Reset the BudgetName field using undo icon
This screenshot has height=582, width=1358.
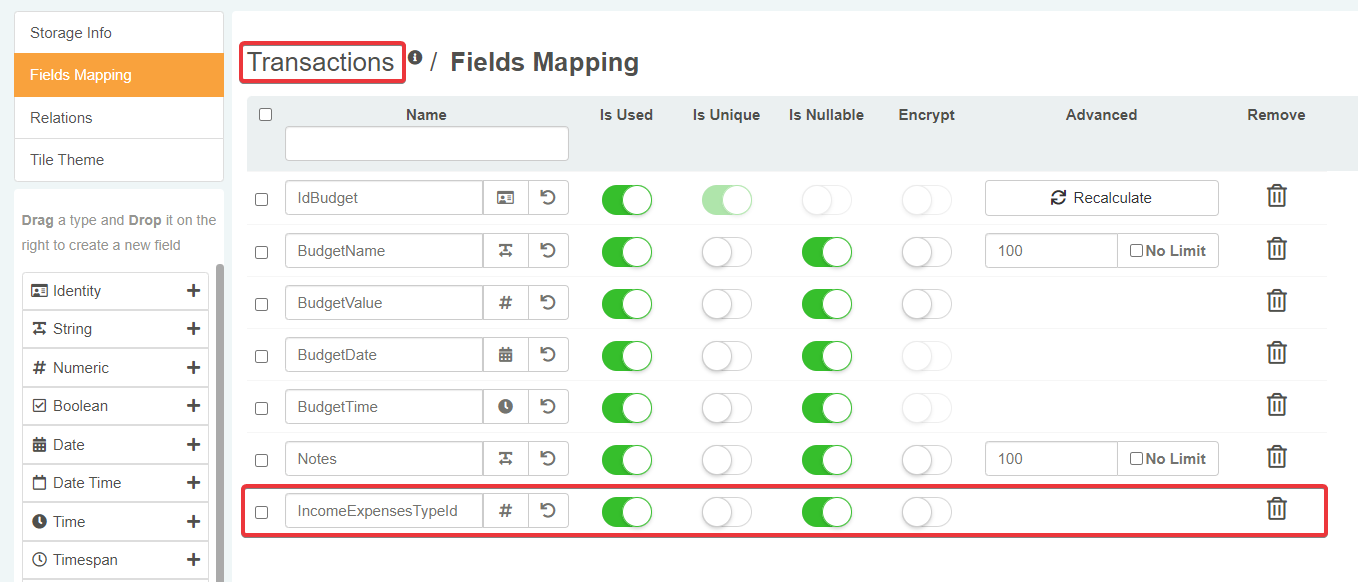(548, 250)
